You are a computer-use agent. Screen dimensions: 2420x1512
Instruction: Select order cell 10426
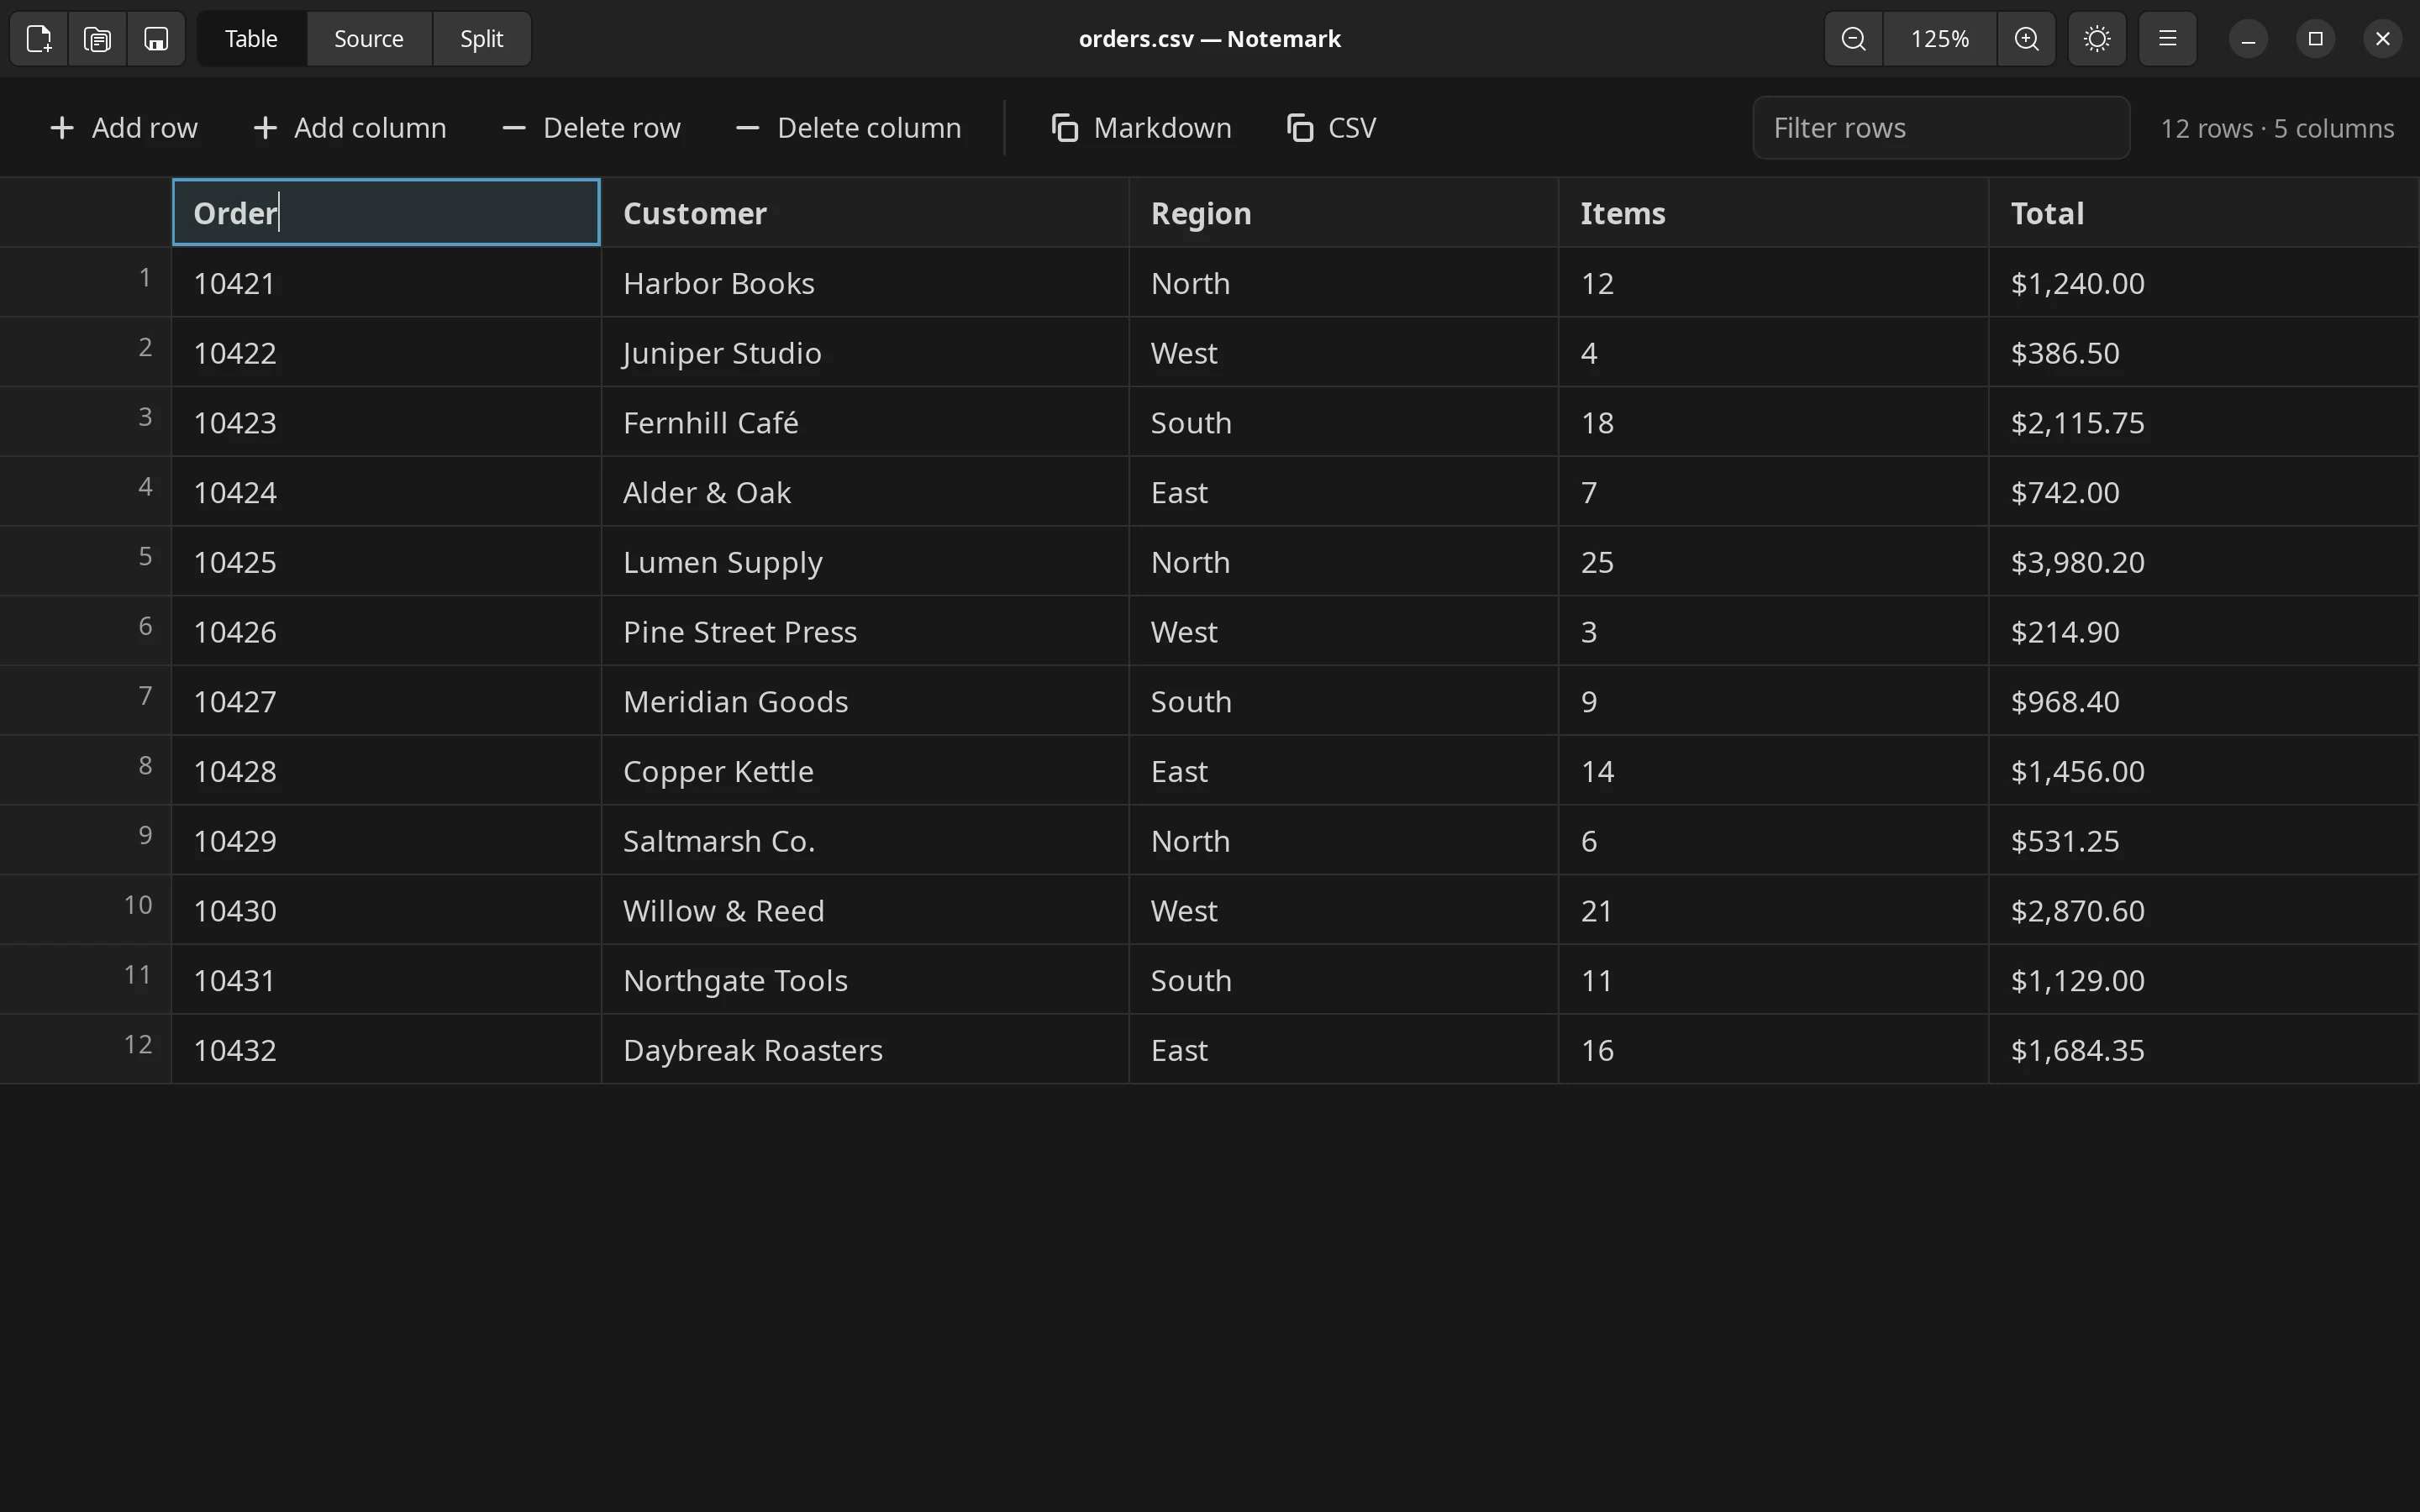pos(386,632)
